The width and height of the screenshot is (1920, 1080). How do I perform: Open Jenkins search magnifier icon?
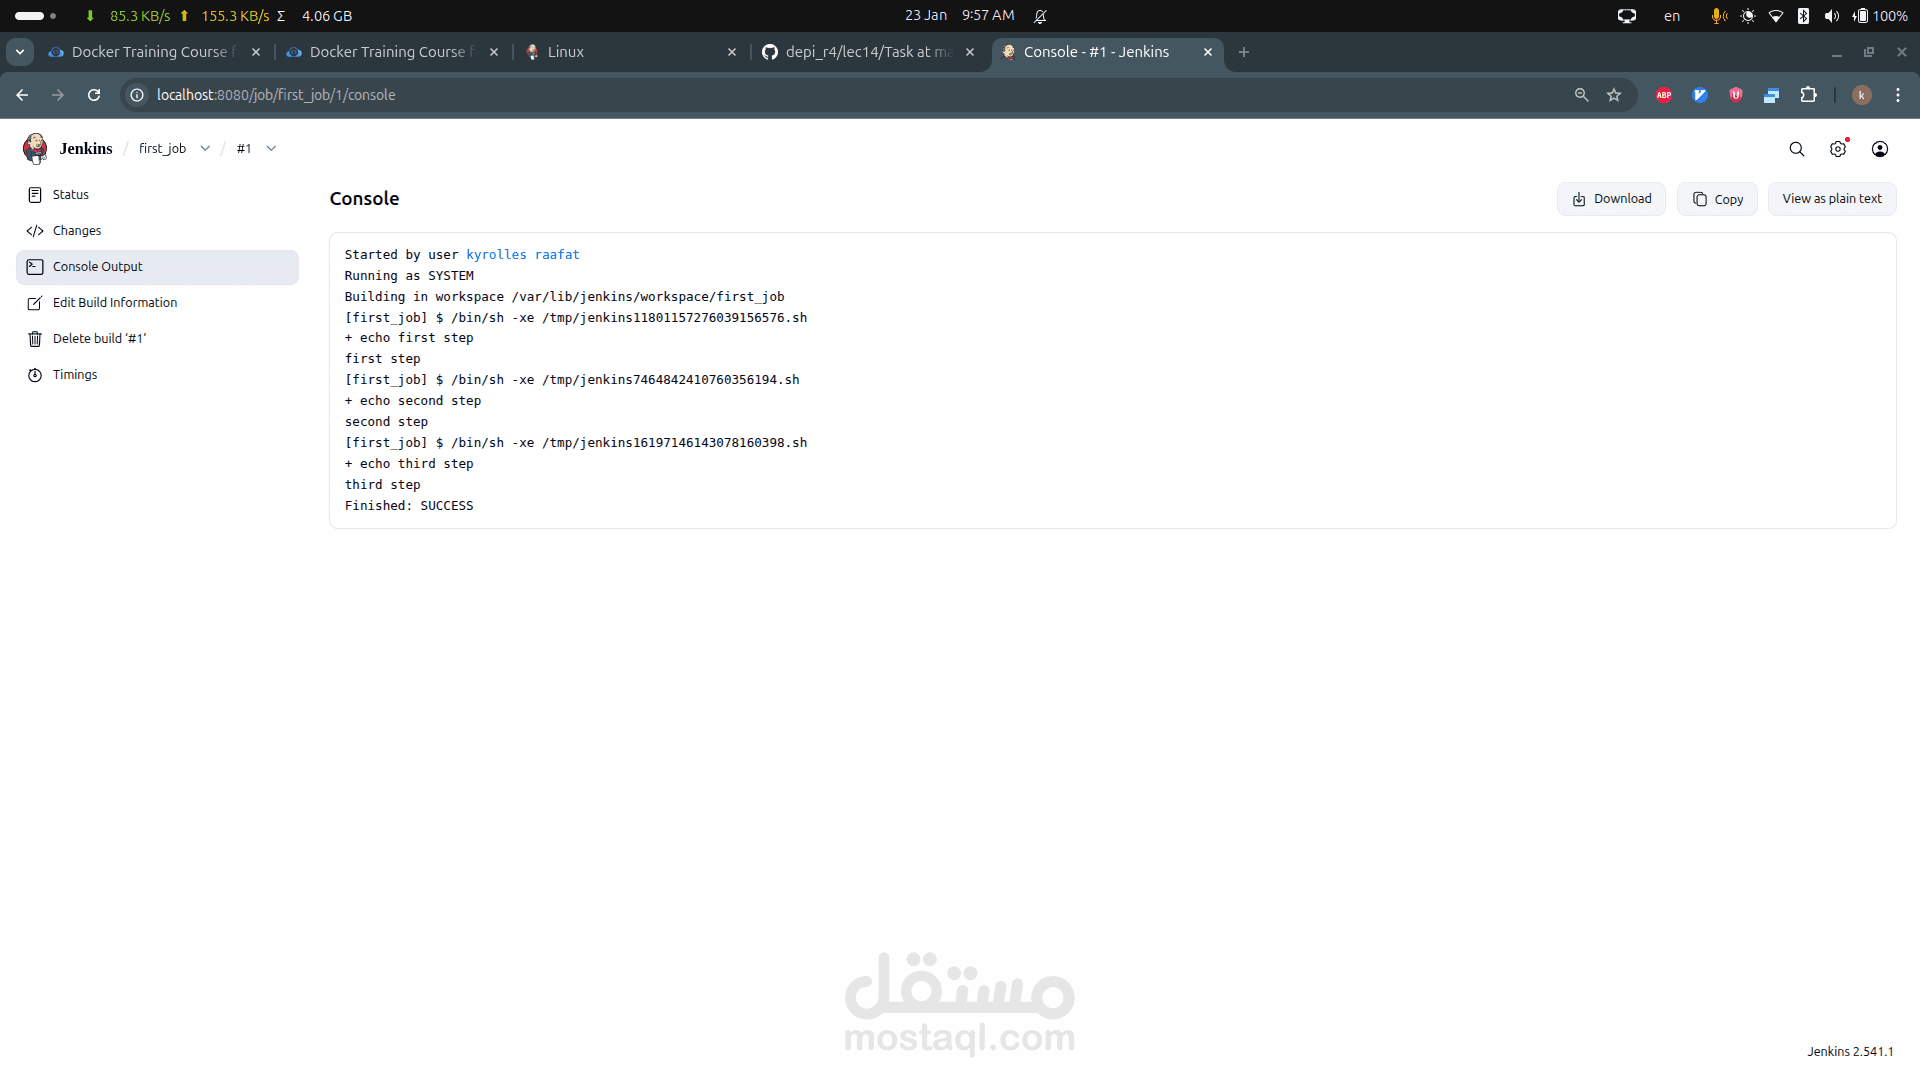pyautogui.click(x=1796, y=149)
